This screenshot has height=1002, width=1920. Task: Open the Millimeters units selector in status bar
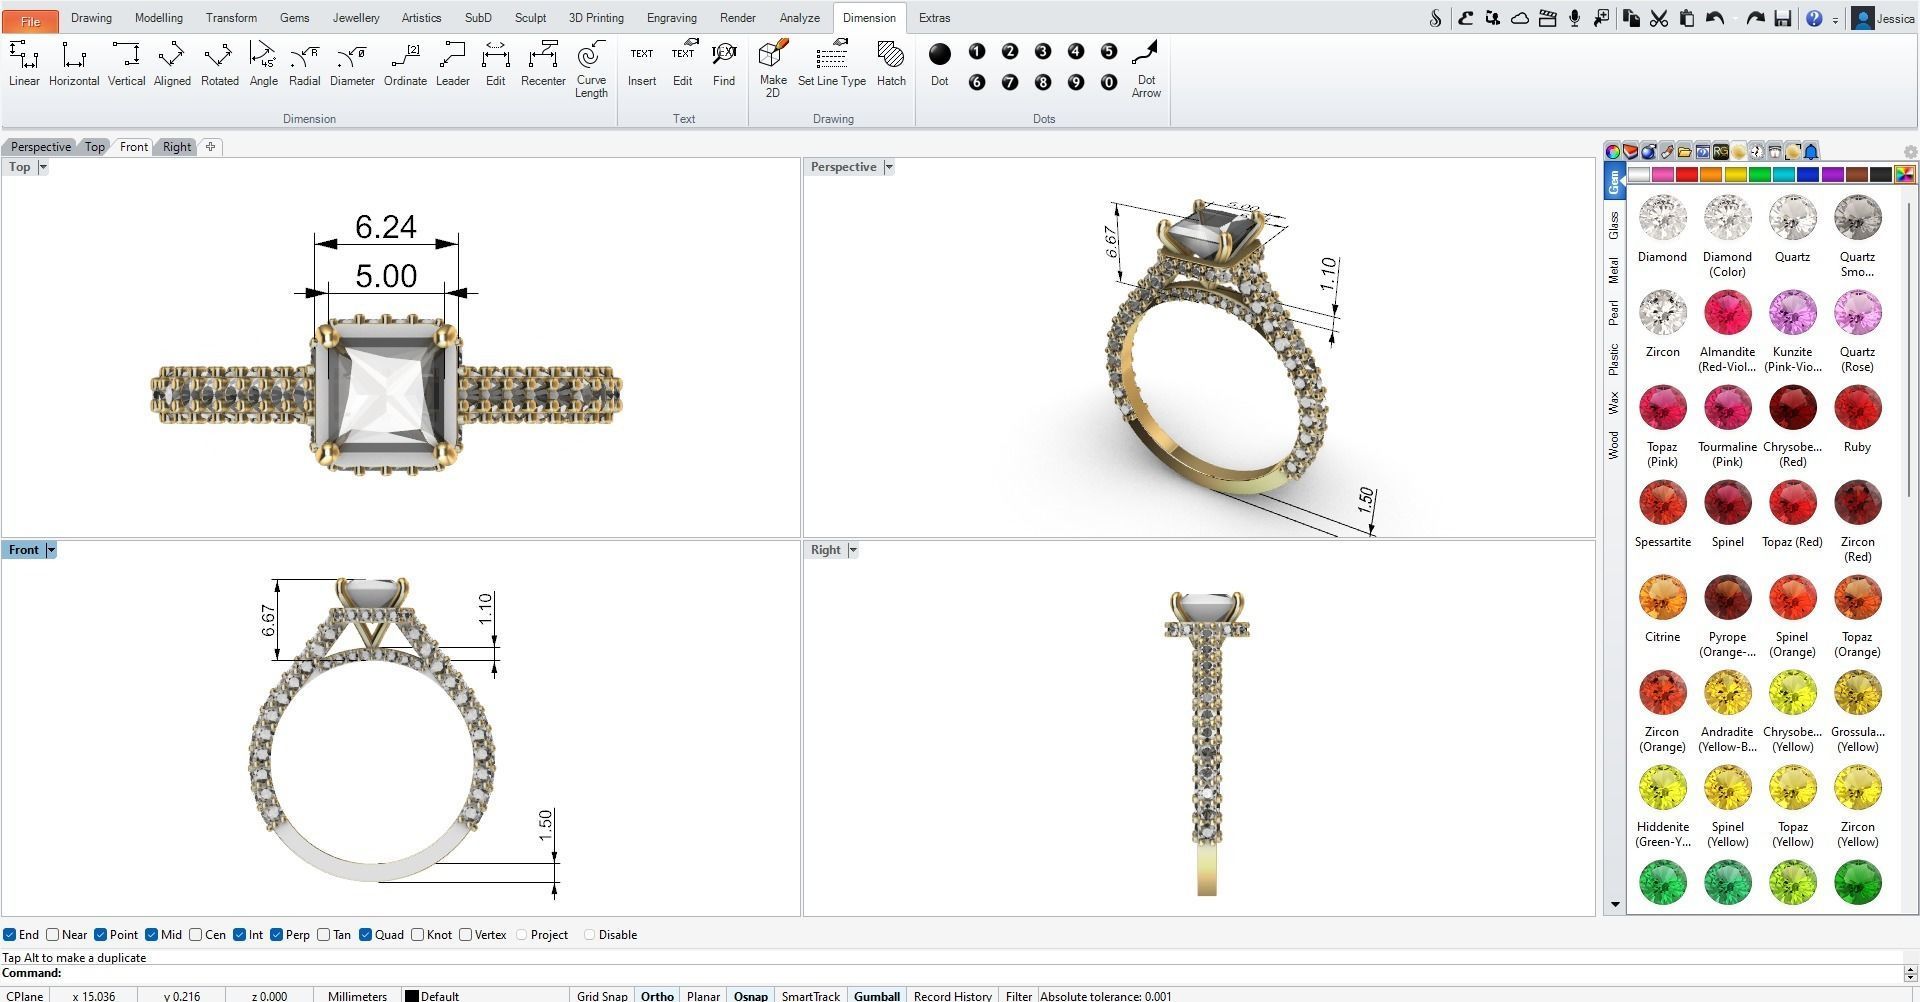click(357, 996)
